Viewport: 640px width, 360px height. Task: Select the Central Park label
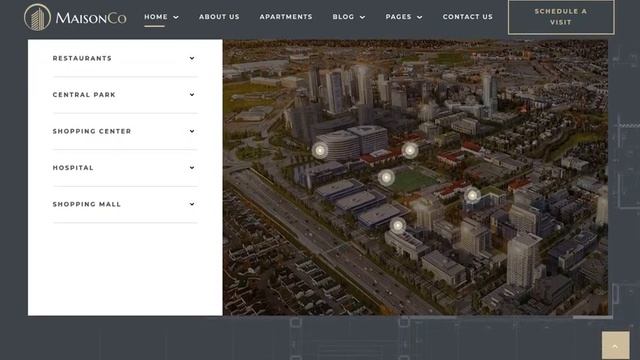(84, 95)
